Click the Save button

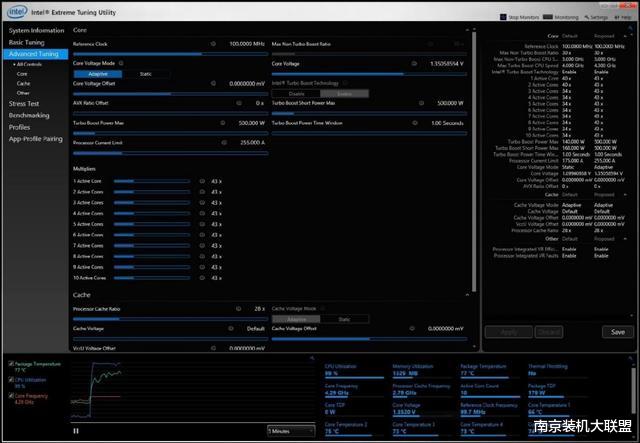coord(617,332)
